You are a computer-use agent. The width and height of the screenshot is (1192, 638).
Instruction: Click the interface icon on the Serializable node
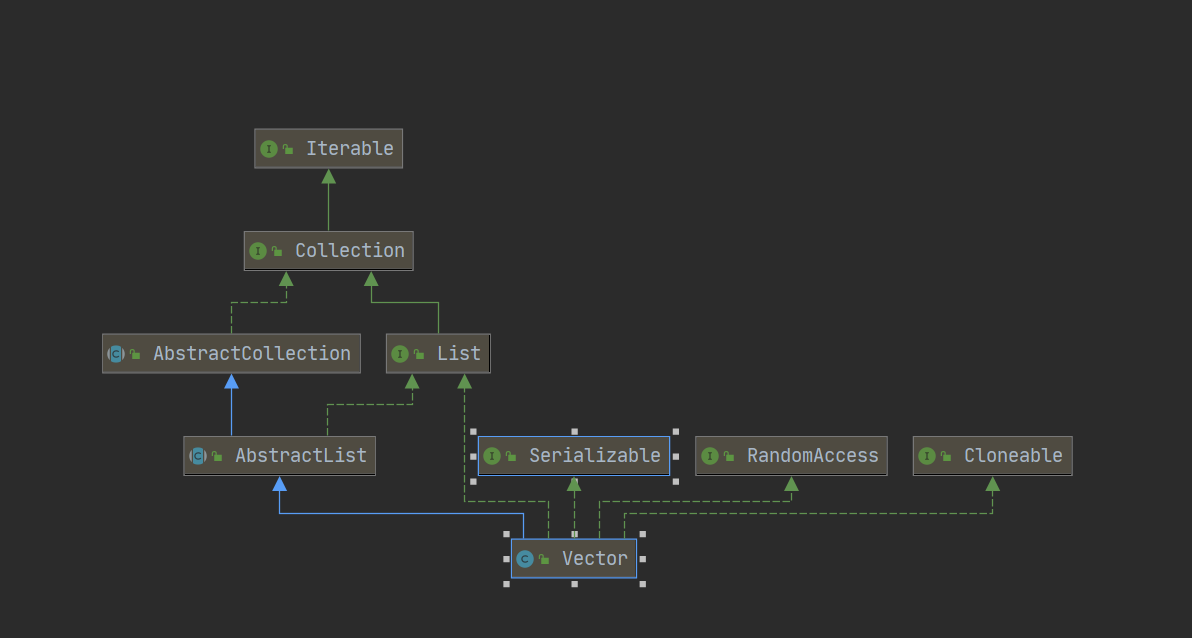[491, 456]
